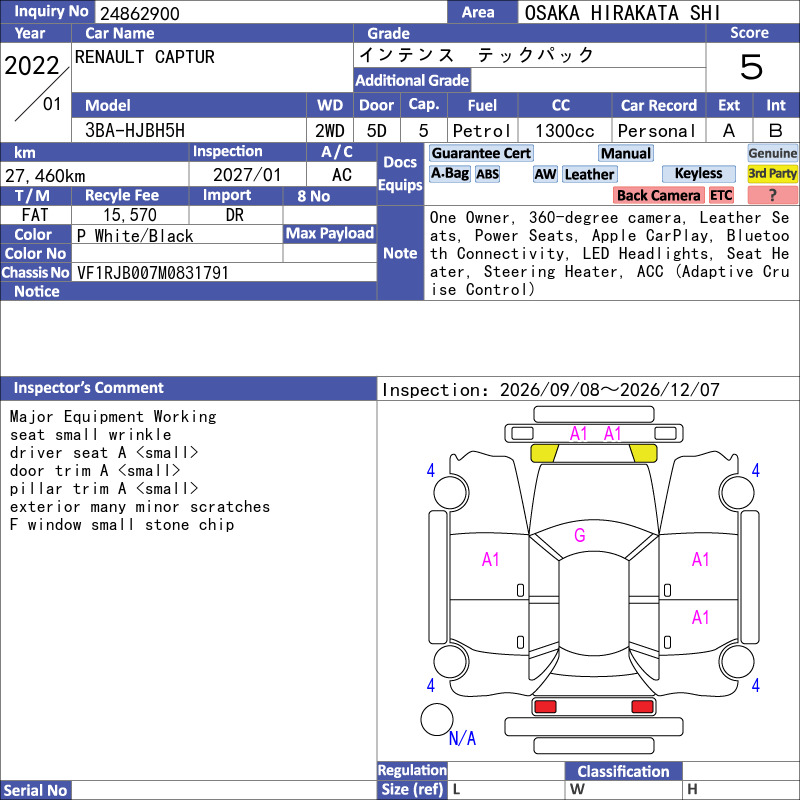The height and width of the screenshot is (800, 800).
Task: Click the Manual document badge
Action: pos(626,154)
